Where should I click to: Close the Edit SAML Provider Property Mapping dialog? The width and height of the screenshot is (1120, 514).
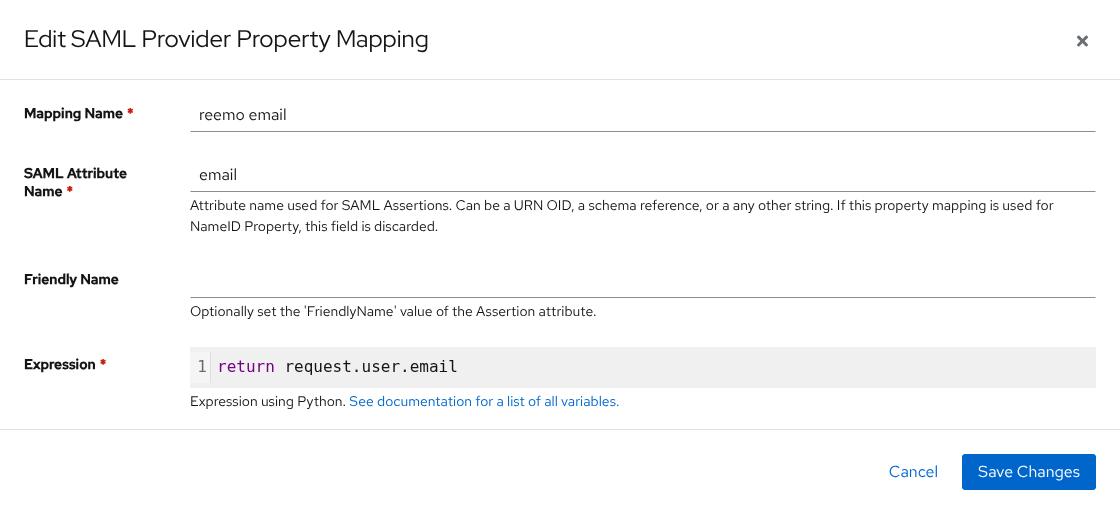point(1082,41)
